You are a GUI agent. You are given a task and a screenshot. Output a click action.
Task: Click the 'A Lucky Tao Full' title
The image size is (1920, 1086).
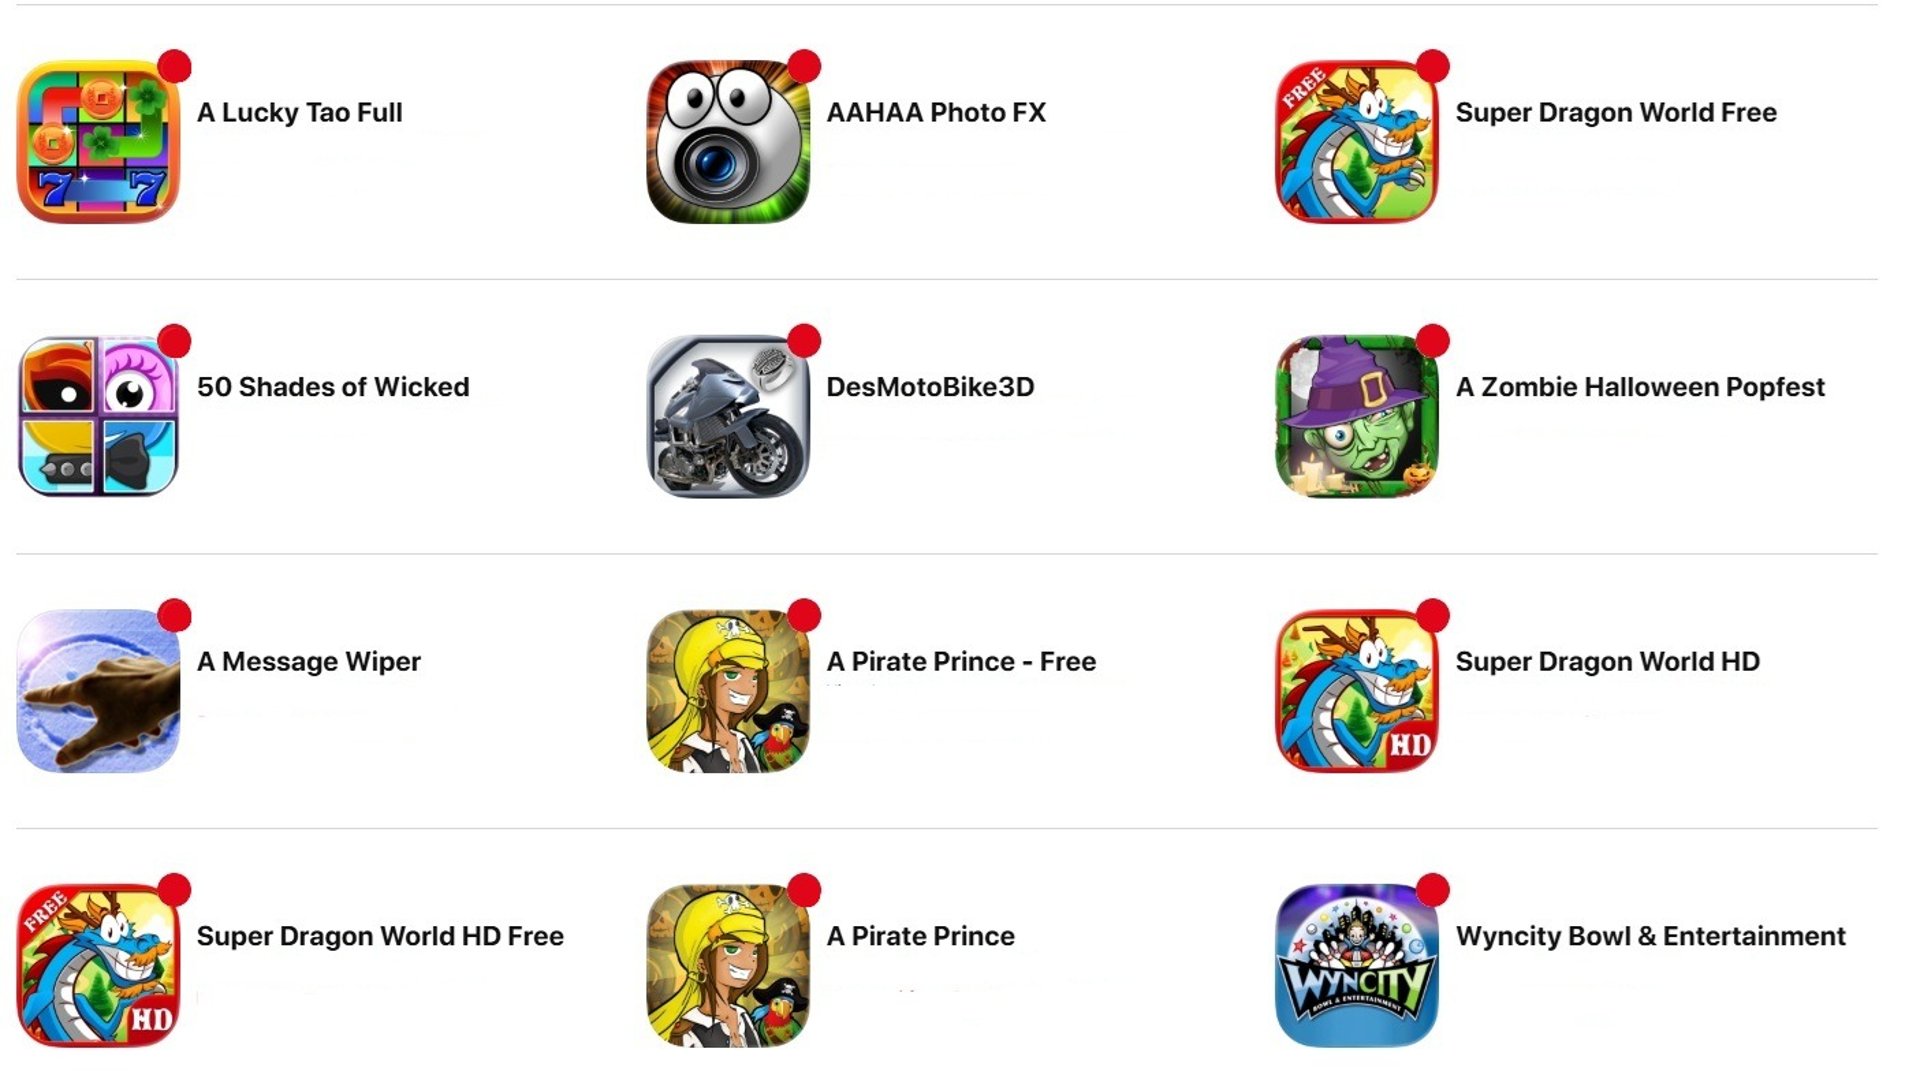(x=300, y=113)
